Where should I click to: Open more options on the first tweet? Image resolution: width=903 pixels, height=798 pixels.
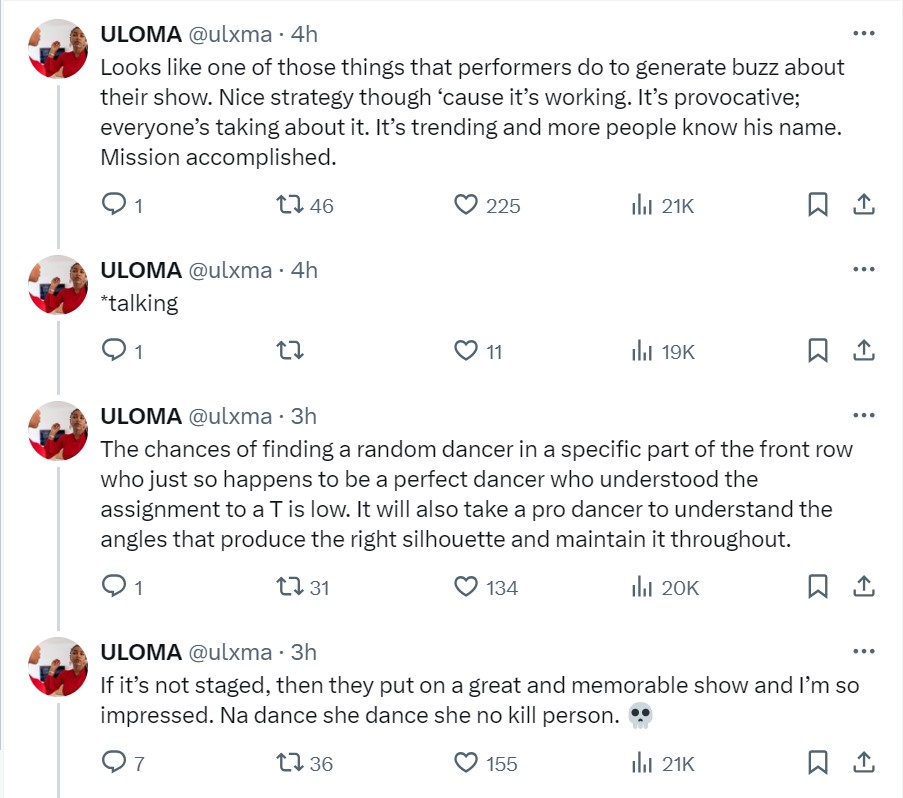[863, 33]
